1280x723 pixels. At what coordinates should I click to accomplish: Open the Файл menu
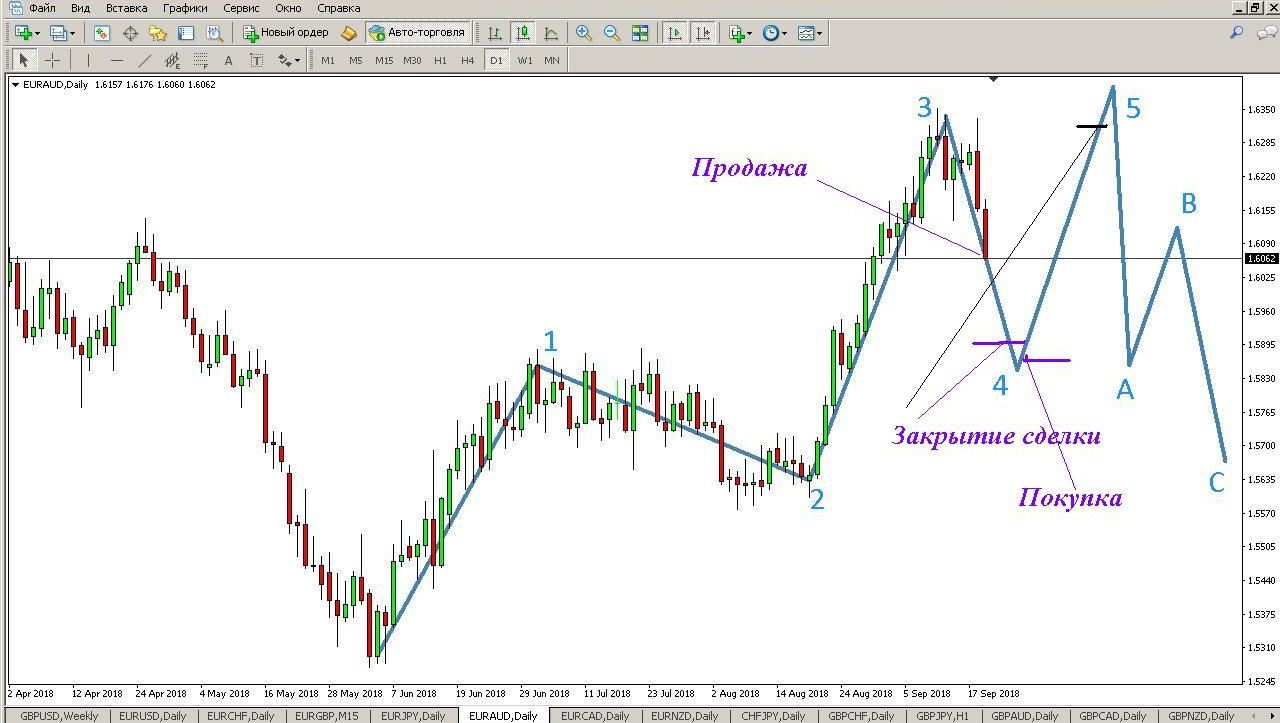[42, 8]
